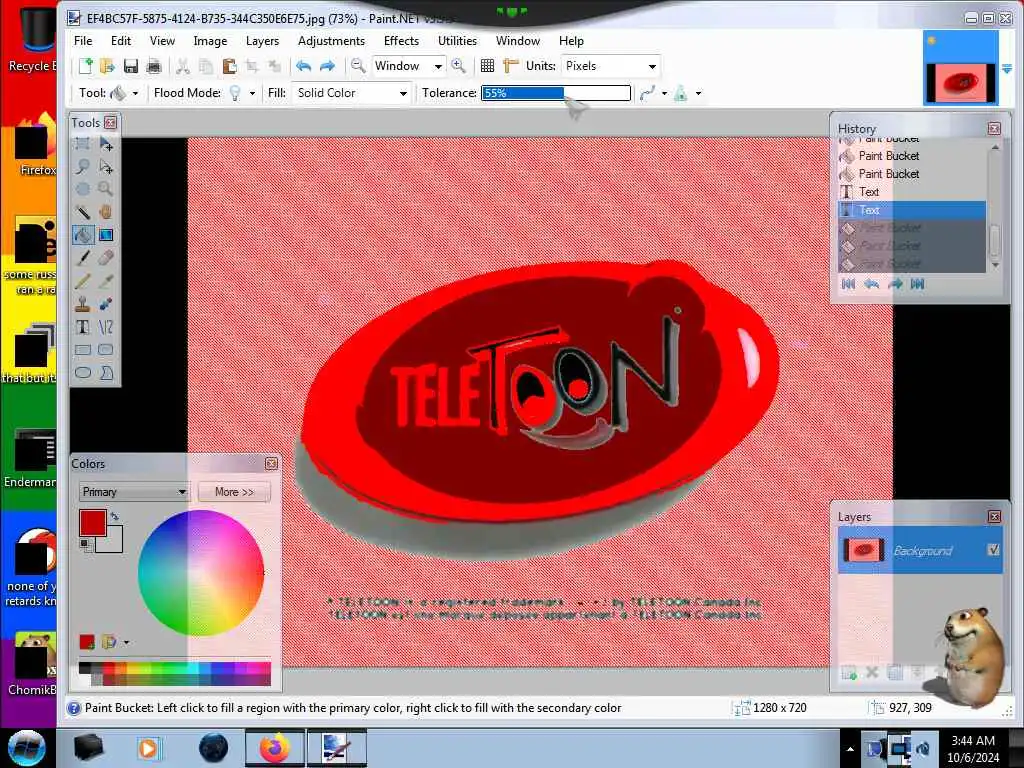Click the Redo arrow in the toolbar

click(x=327, y=66)
